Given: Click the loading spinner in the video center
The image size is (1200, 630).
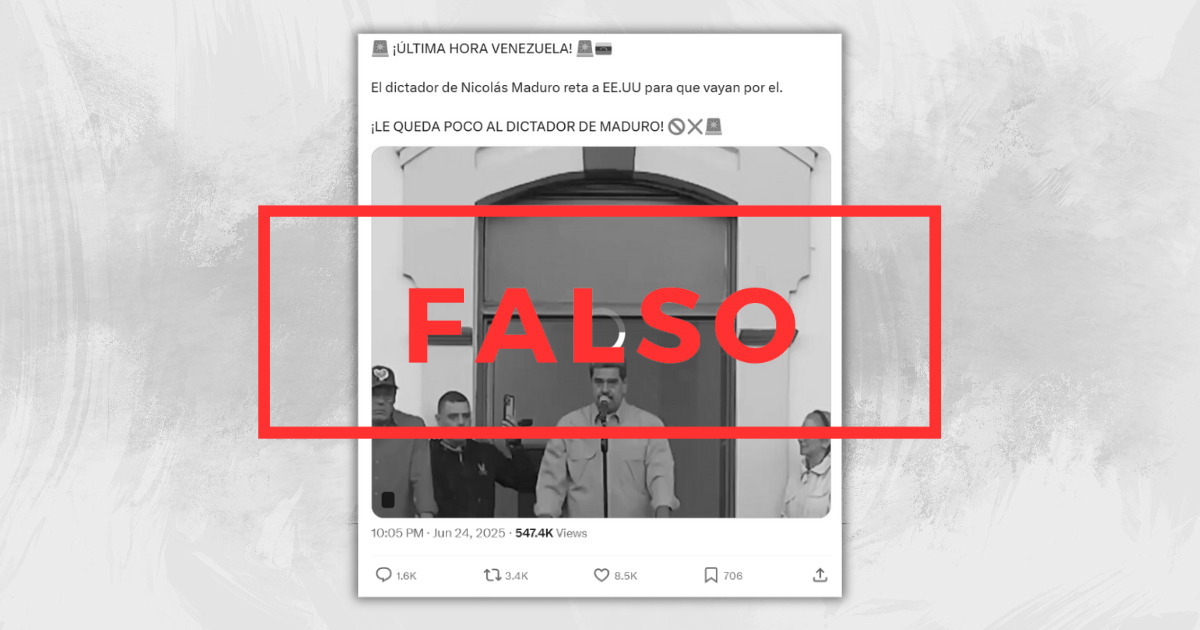Looking at the screenshot, I should (x=612, y=332).
